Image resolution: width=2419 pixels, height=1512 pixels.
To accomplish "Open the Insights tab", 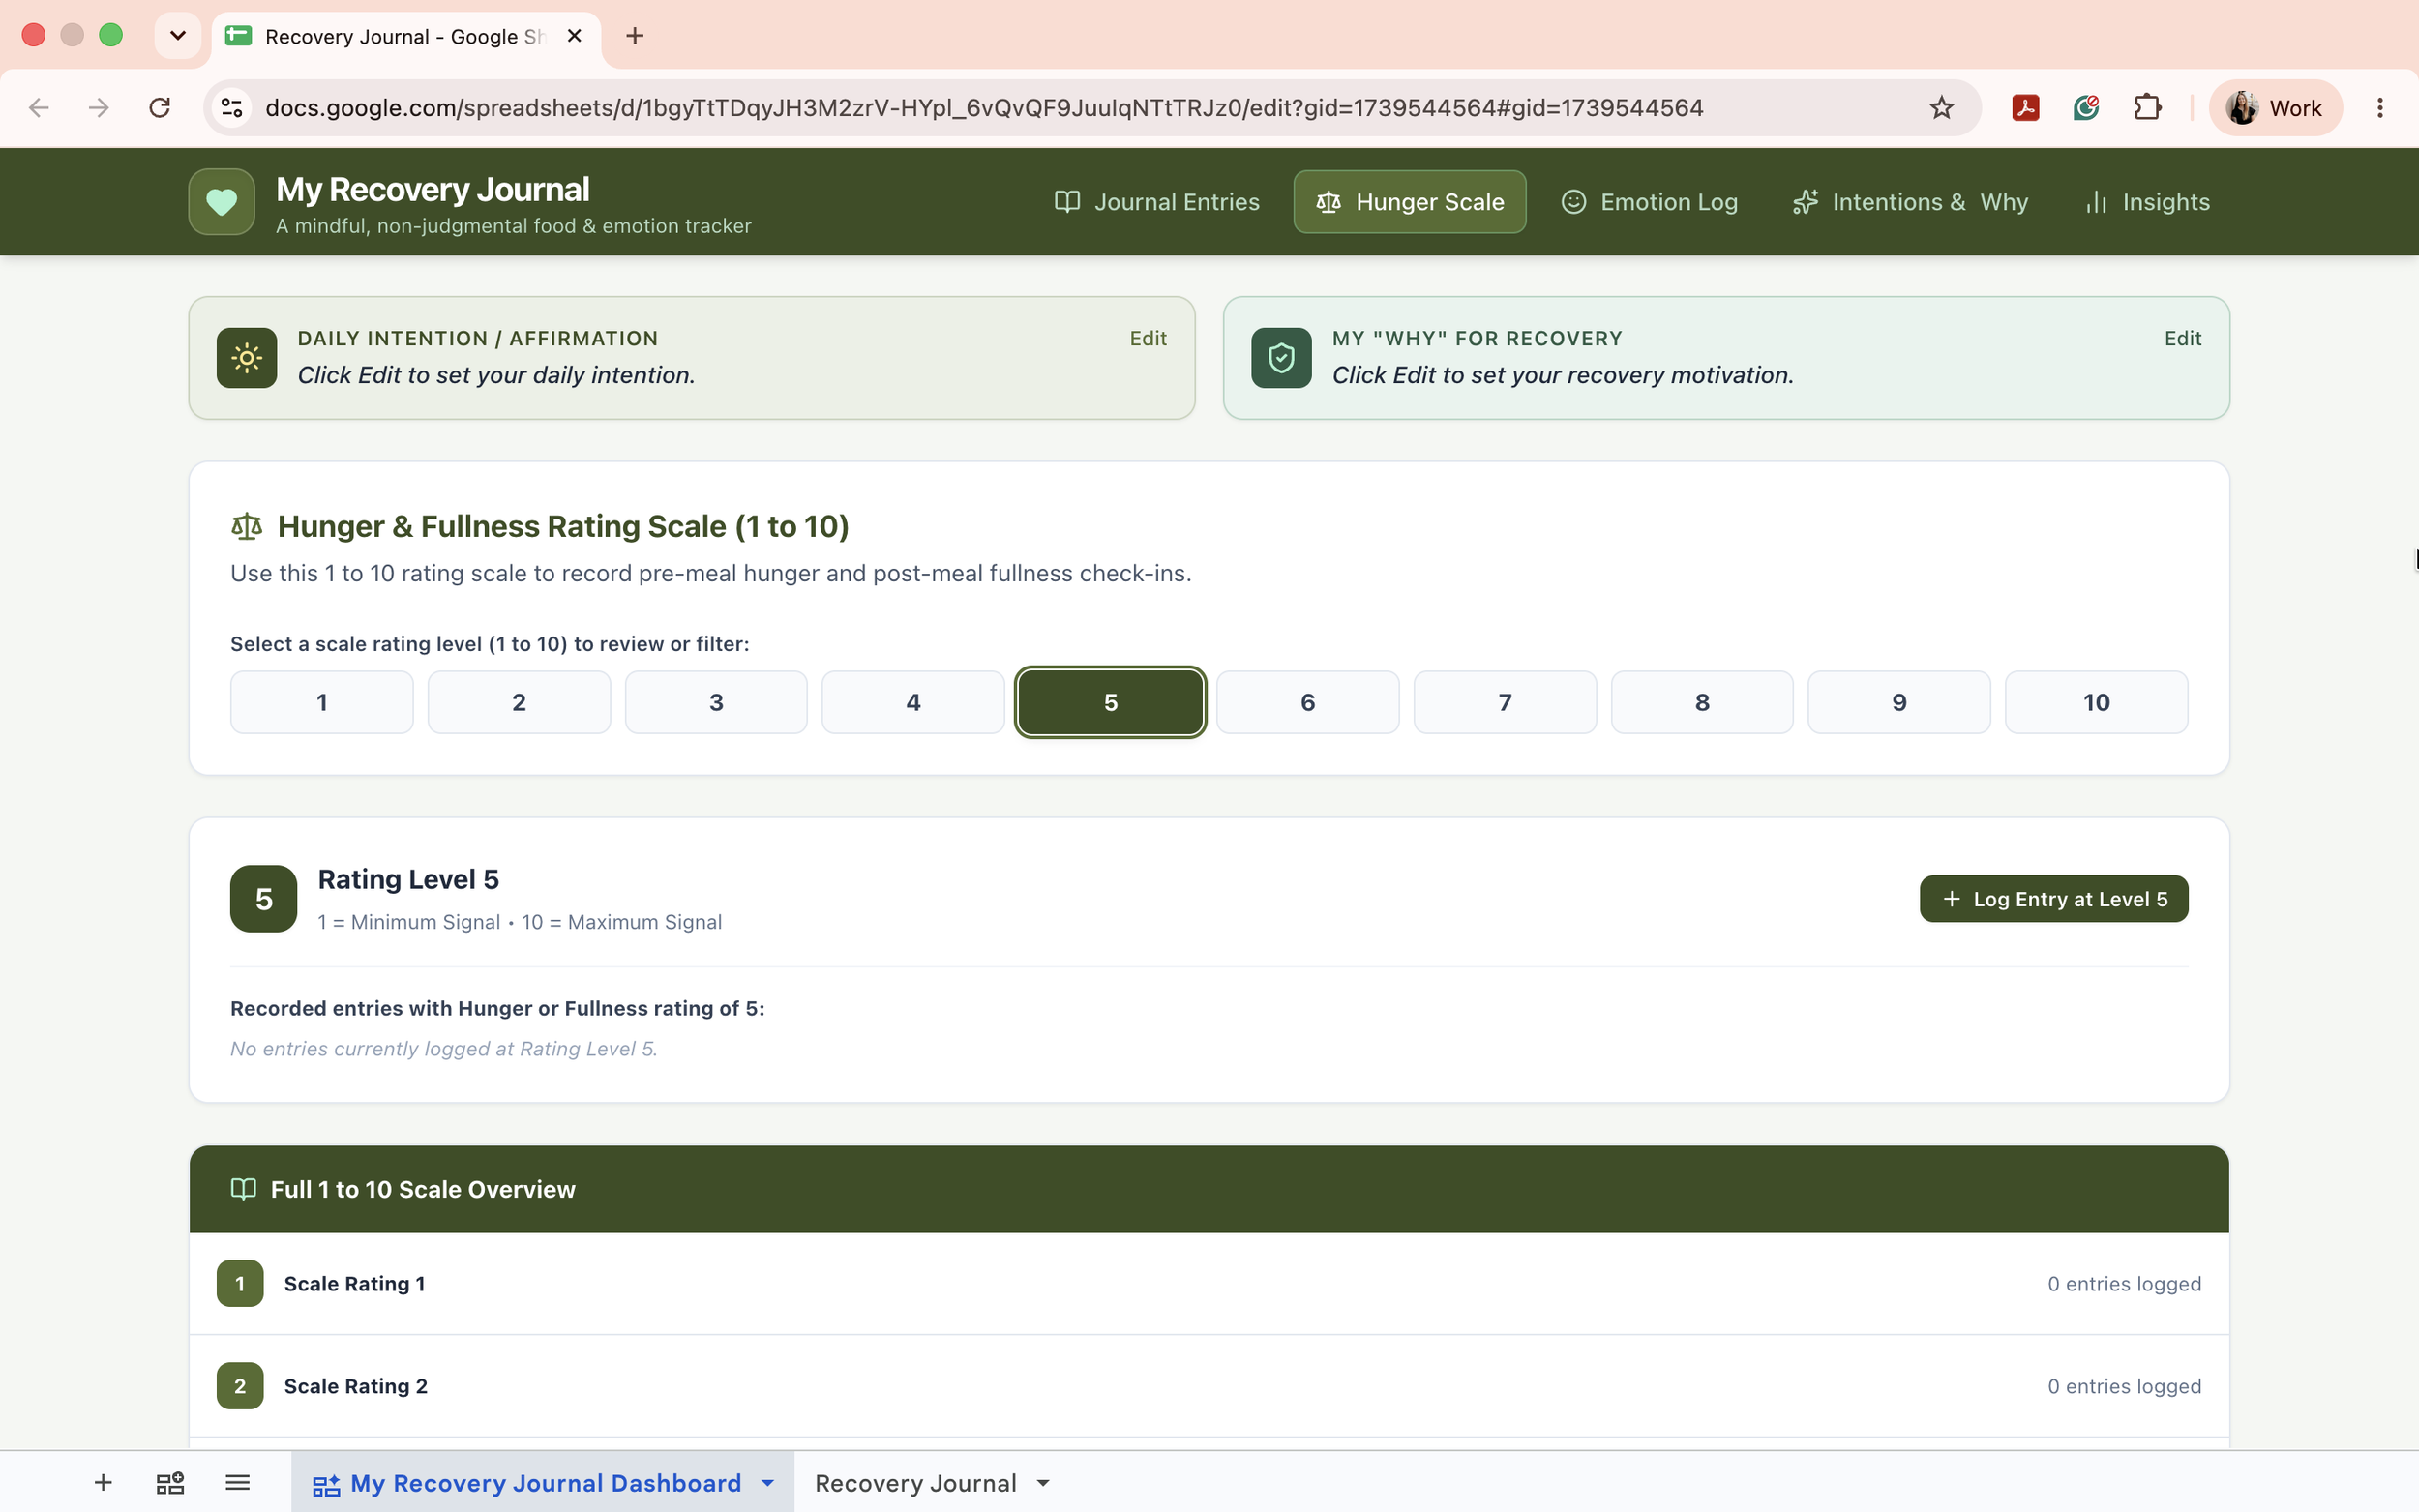I will [x=2146, y=202].
